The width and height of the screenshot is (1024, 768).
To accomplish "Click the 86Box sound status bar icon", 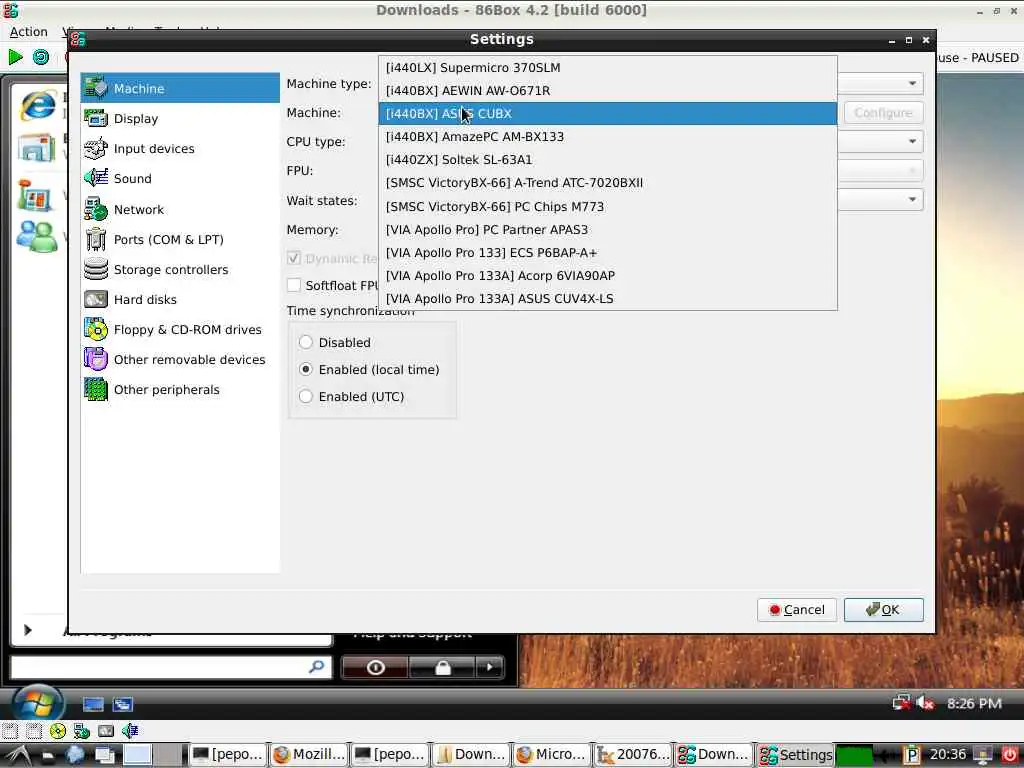I will 129,731.
